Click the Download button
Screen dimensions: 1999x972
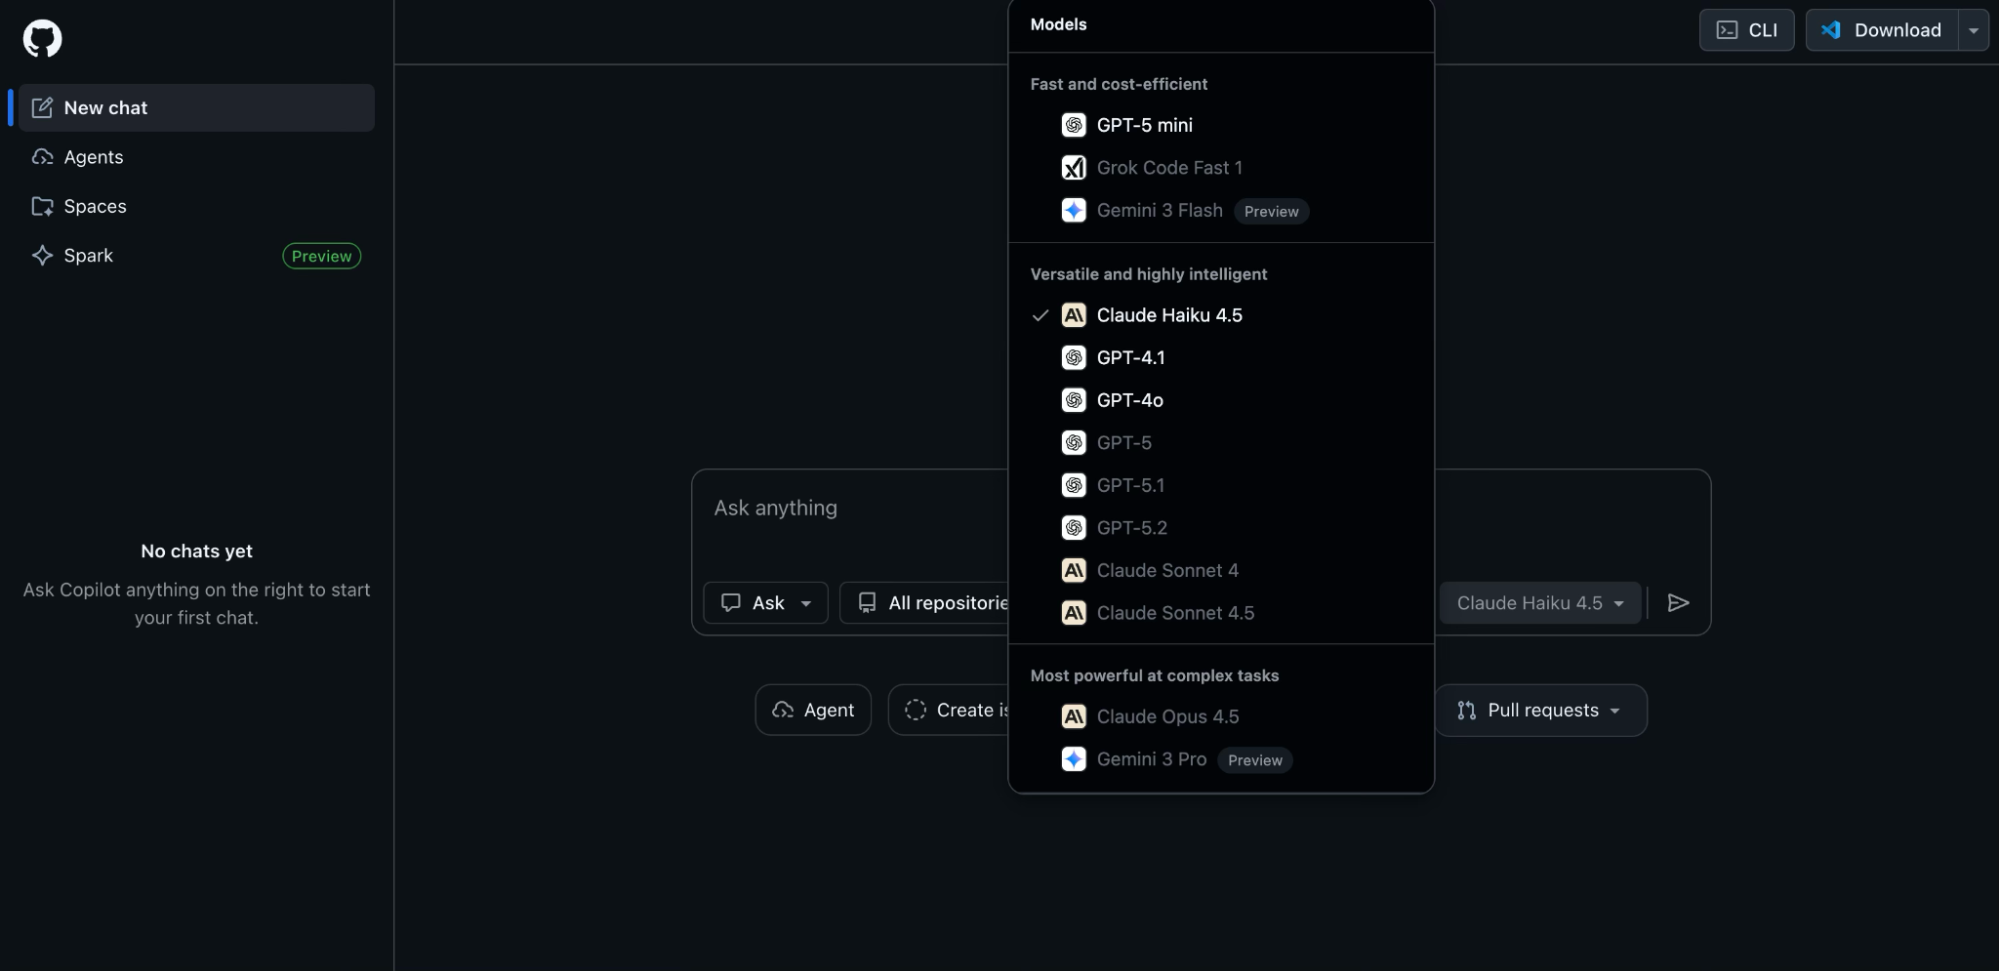pyautogui.click(x=1881, y=30)
